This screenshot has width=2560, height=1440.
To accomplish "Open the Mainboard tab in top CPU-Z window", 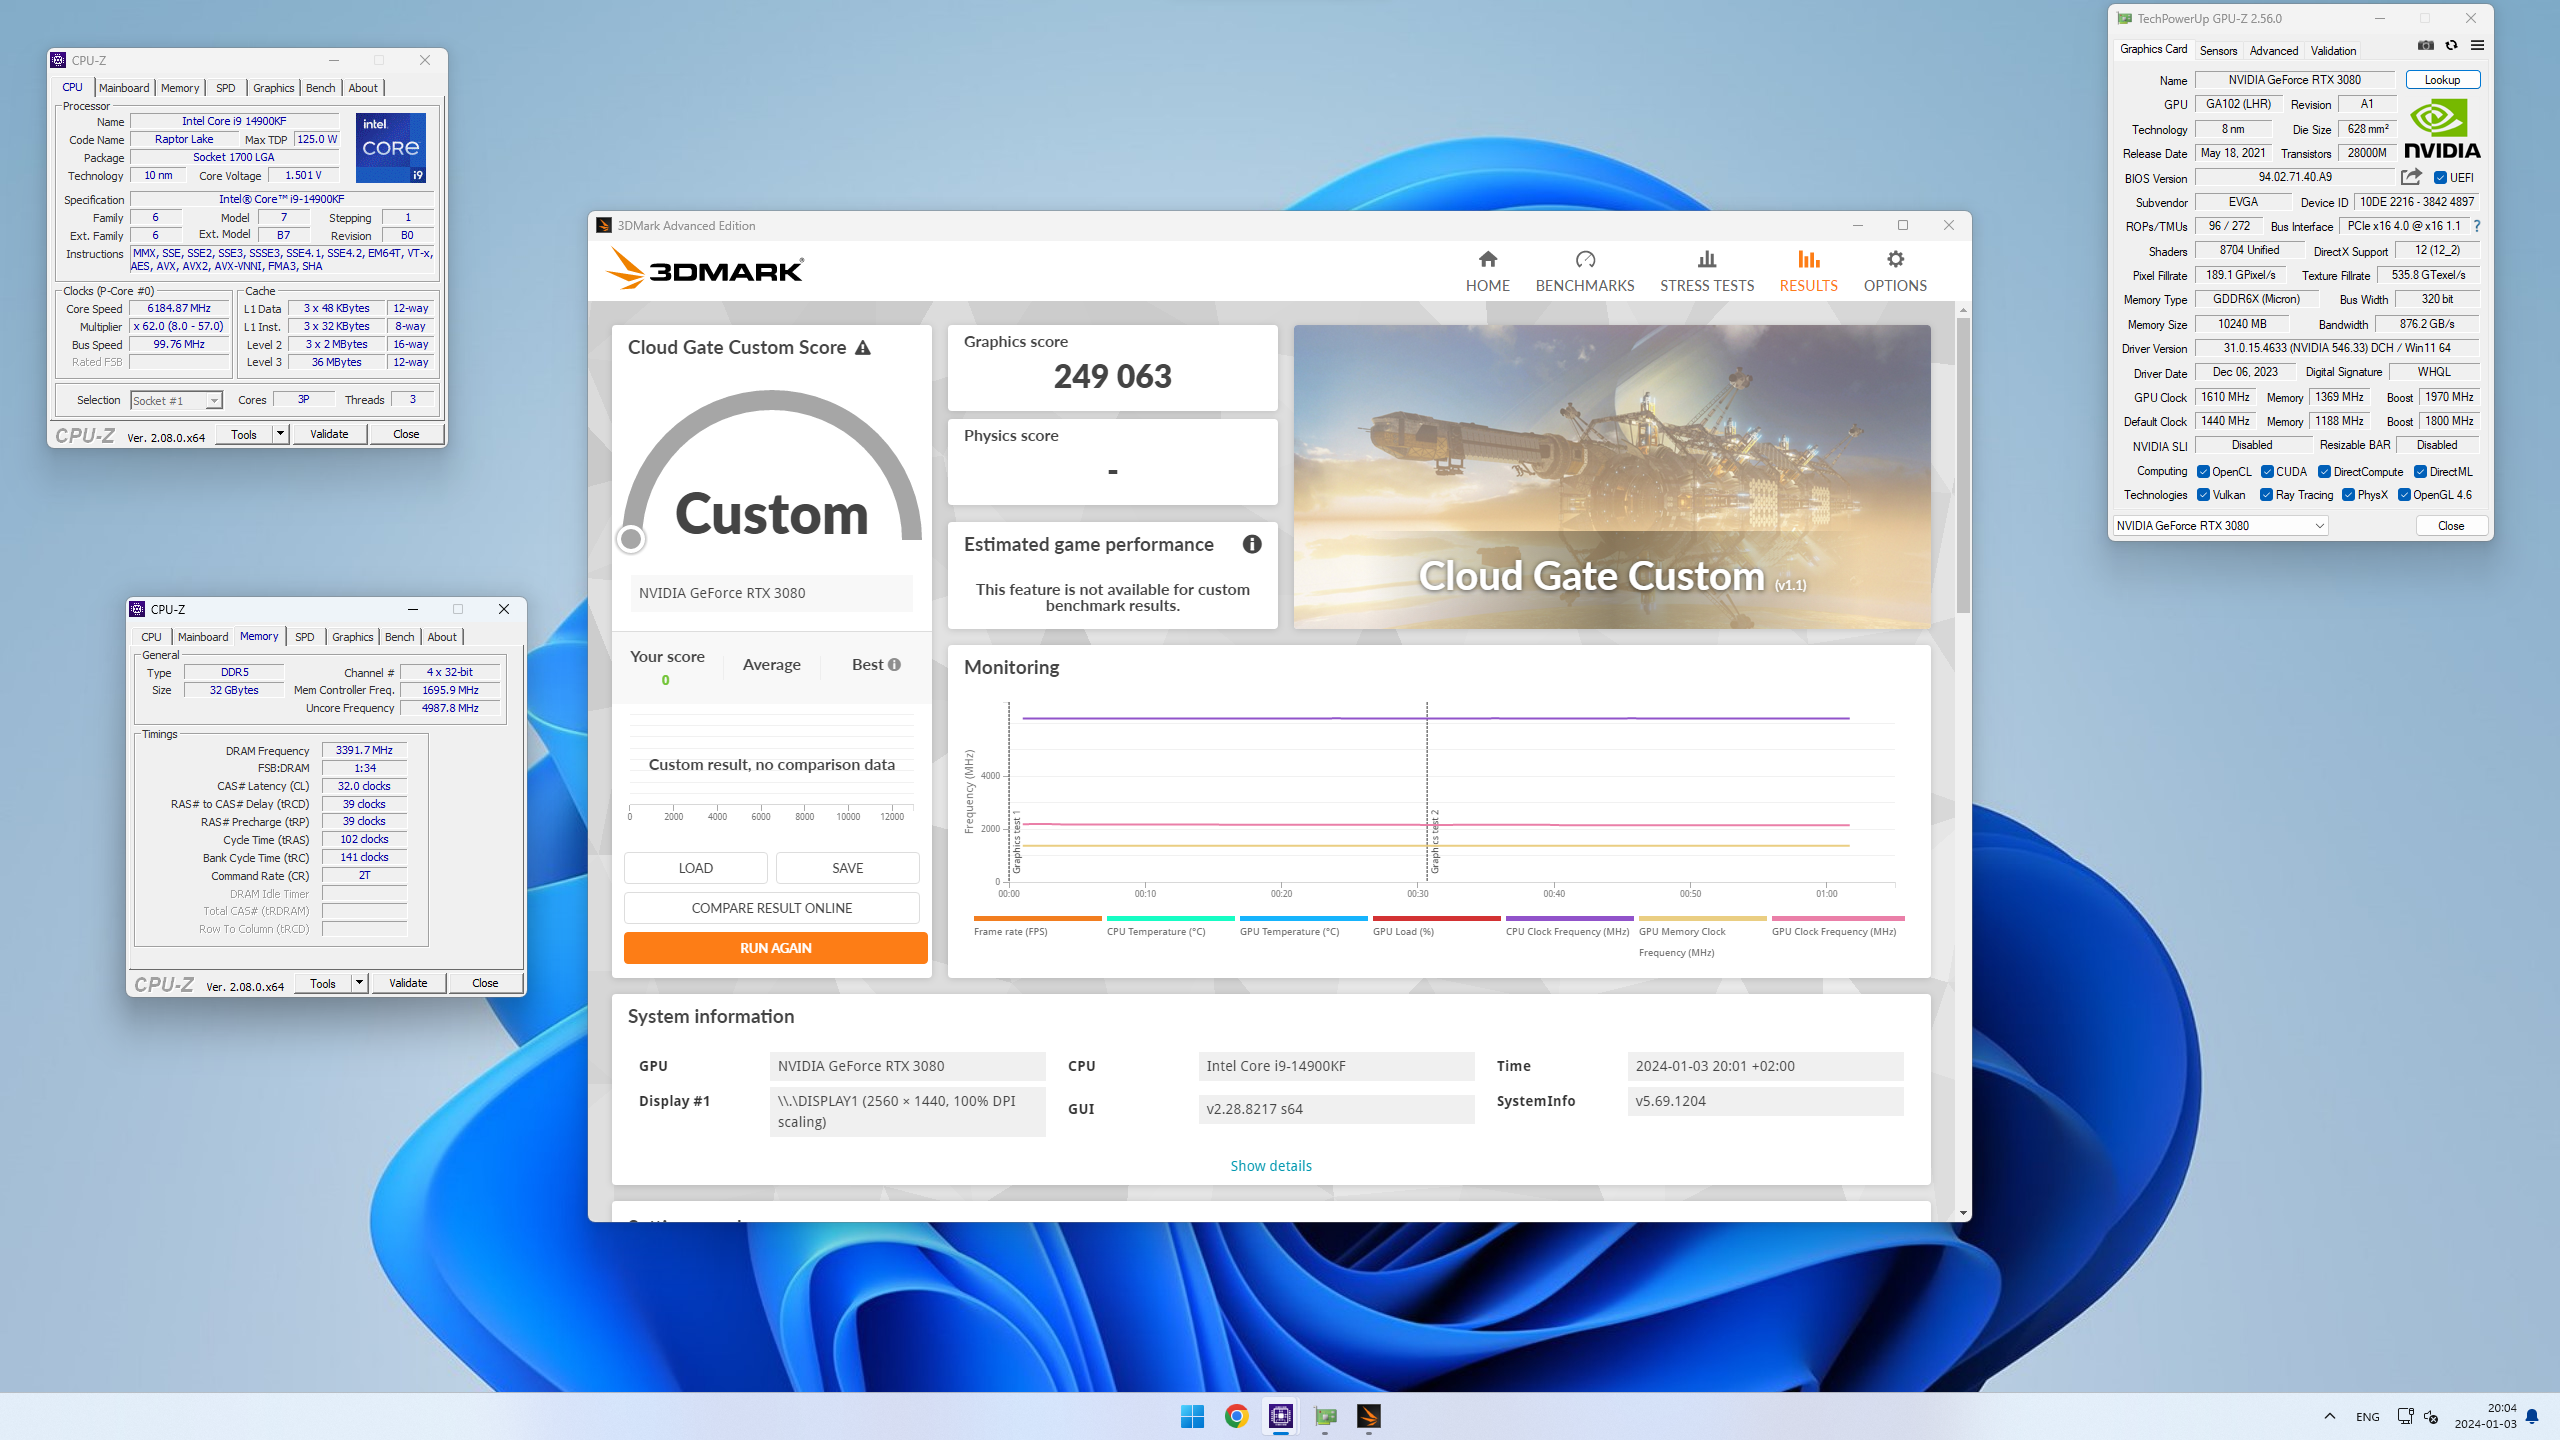I will [124, 88].
